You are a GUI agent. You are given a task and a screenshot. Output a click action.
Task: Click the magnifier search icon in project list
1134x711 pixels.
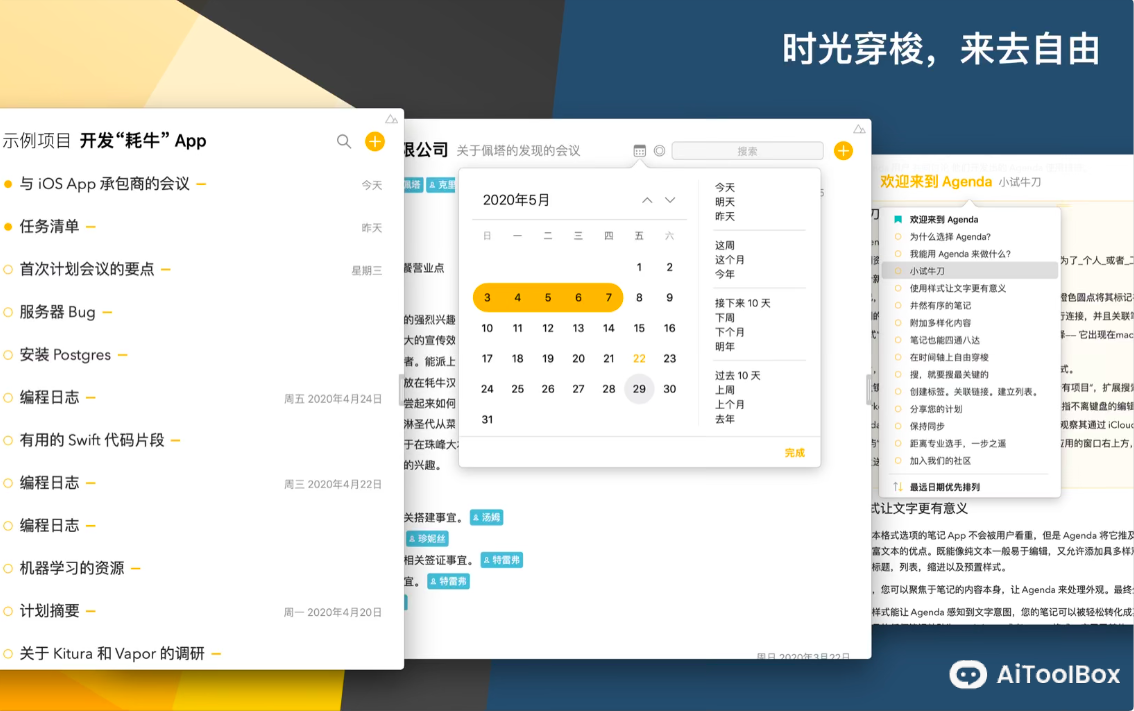pyautogui.click(x=344, y=141)
